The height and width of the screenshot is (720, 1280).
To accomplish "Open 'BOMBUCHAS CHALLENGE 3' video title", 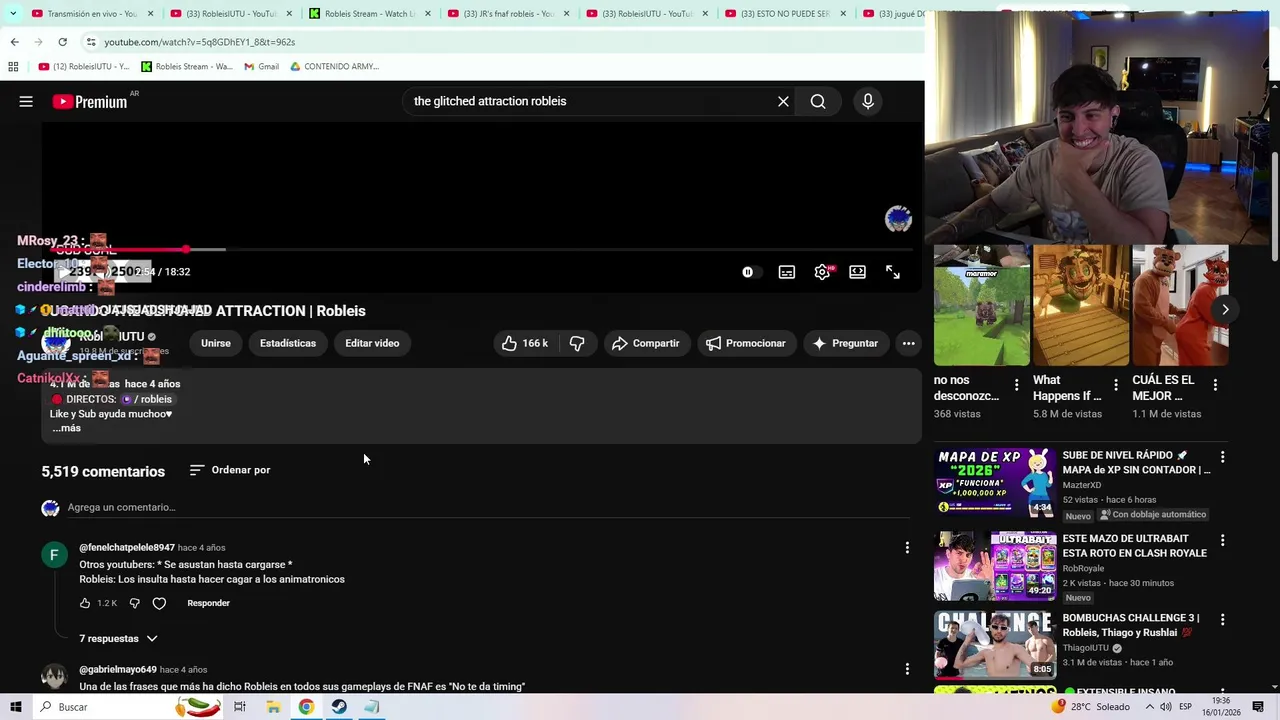I will (1131, 625).
